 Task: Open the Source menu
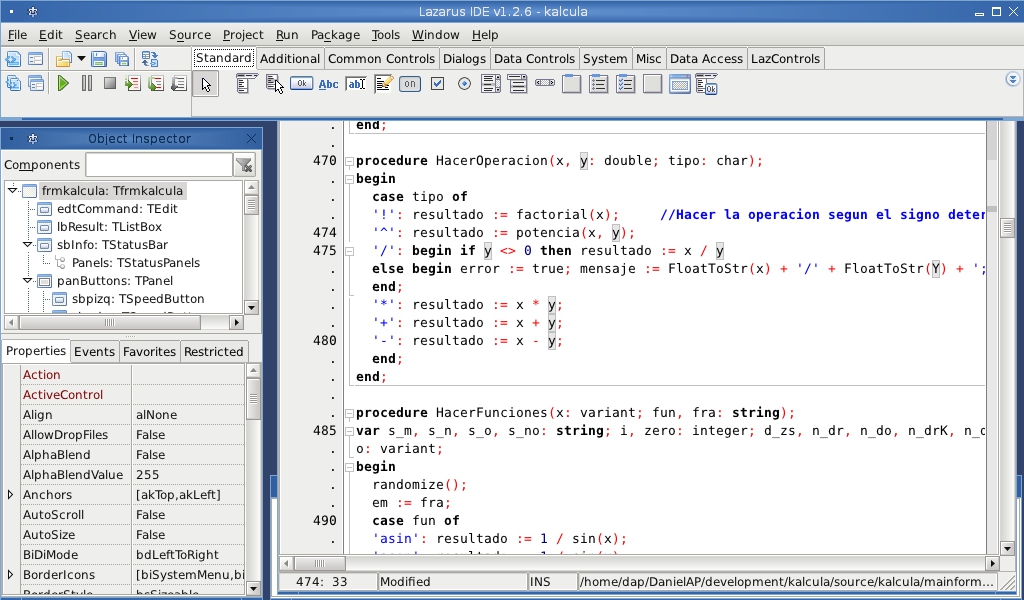coord(190,35)
